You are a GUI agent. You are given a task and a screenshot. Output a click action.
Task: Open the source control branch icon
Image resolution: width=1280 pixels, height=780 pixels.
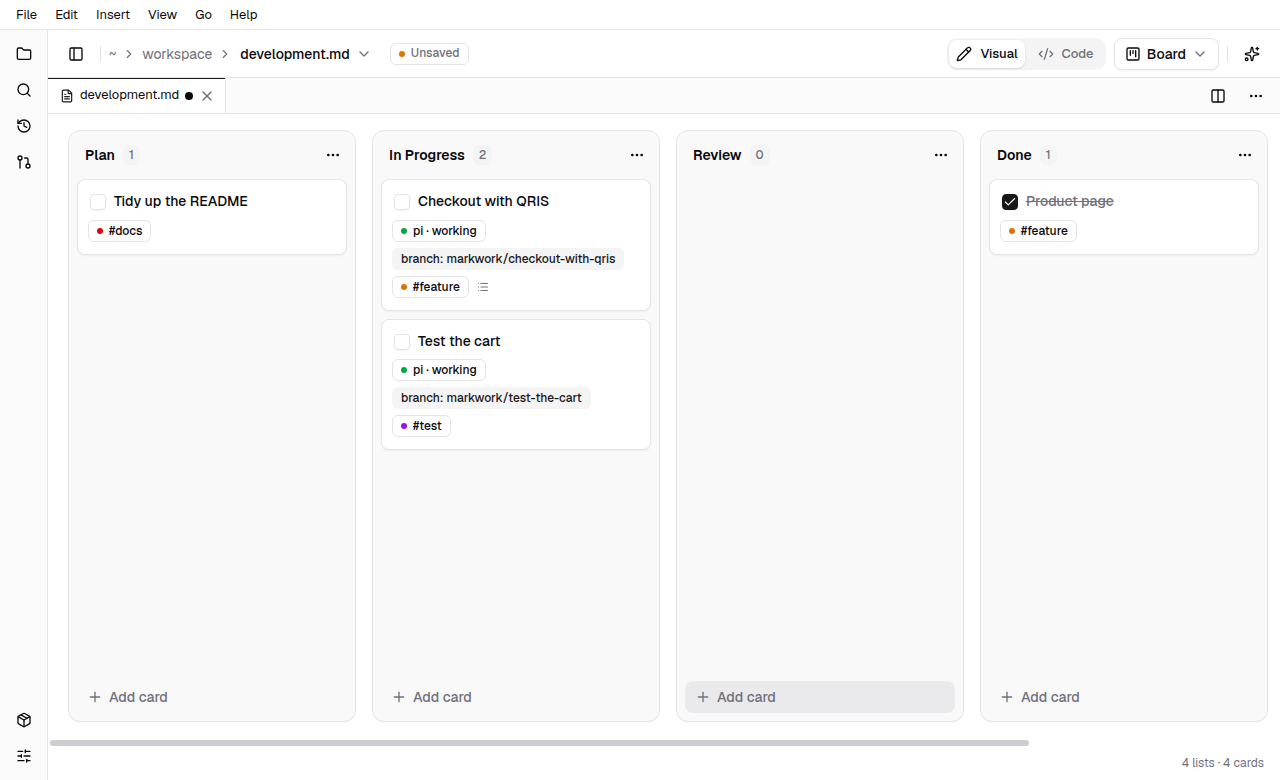[x=24, y=162]
